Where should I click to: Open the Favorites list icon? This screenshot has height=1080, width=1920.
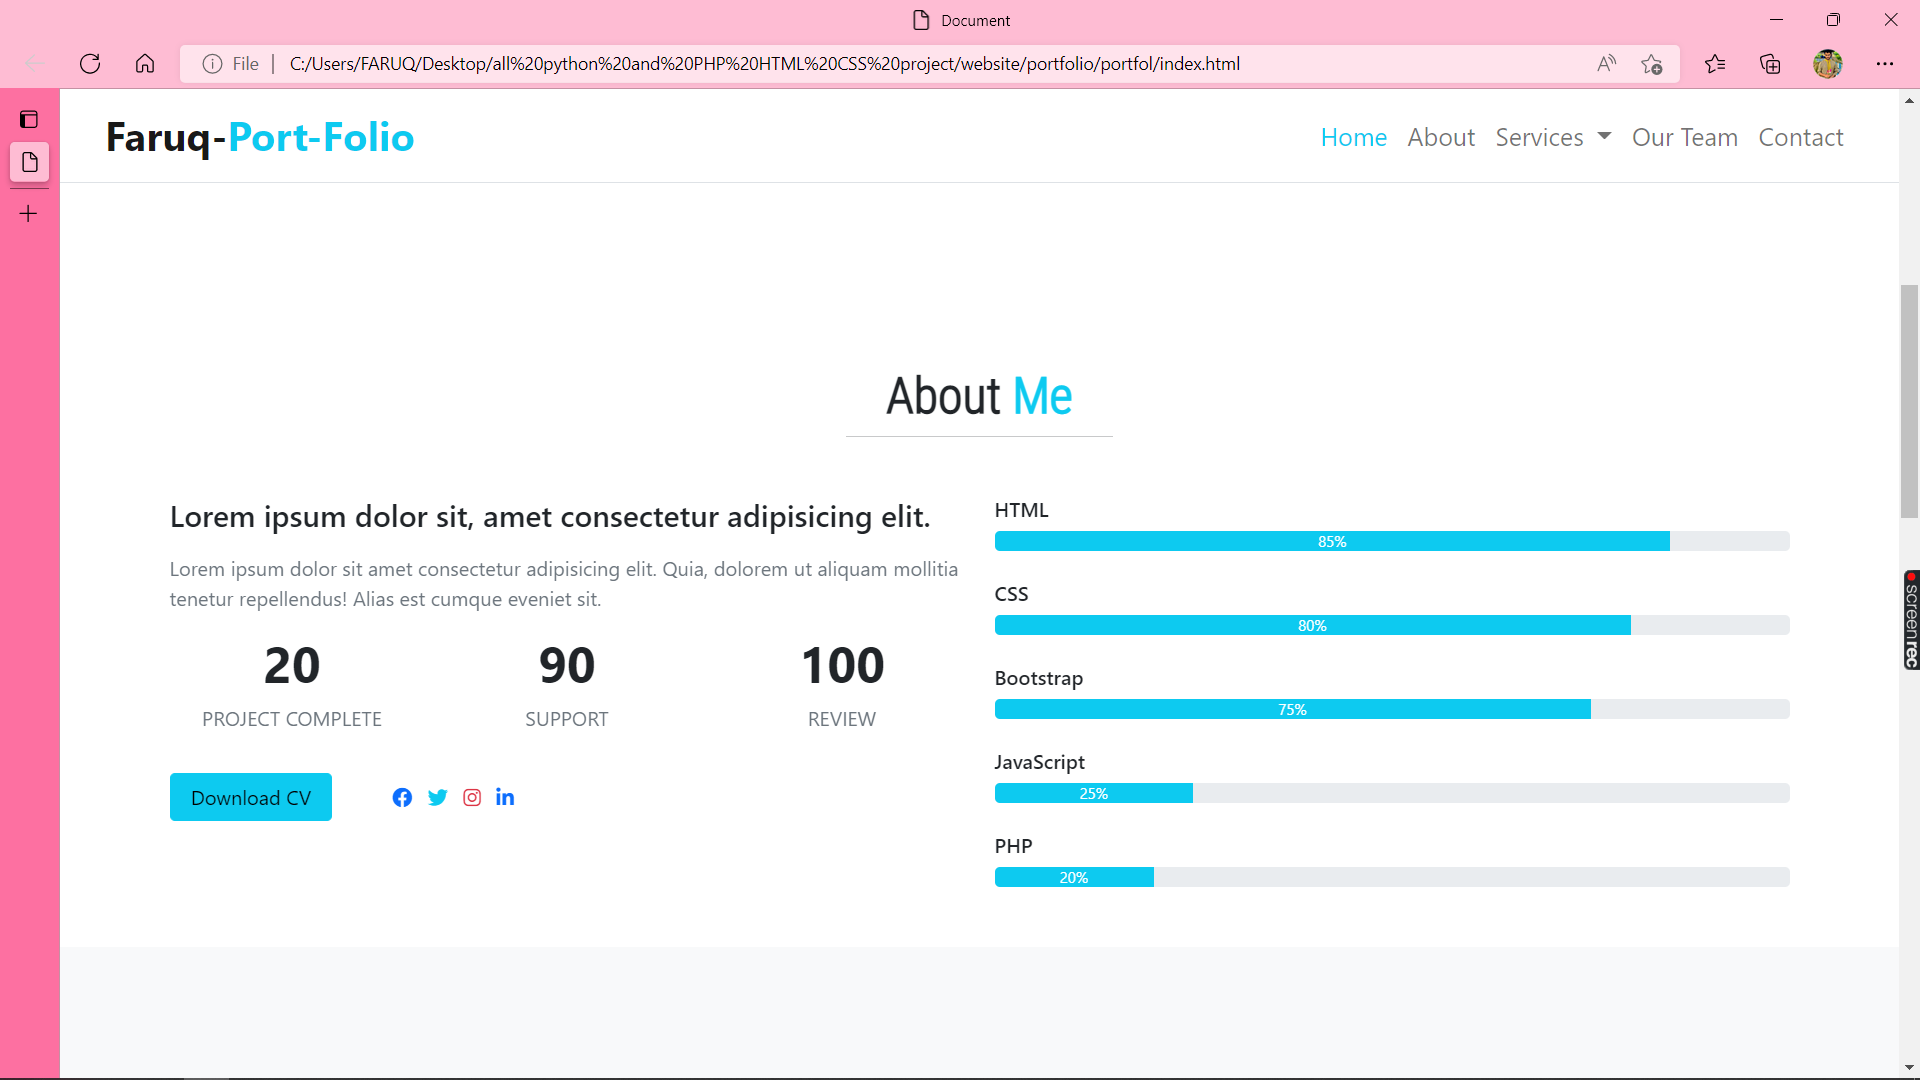click(x=1715, y=64)
